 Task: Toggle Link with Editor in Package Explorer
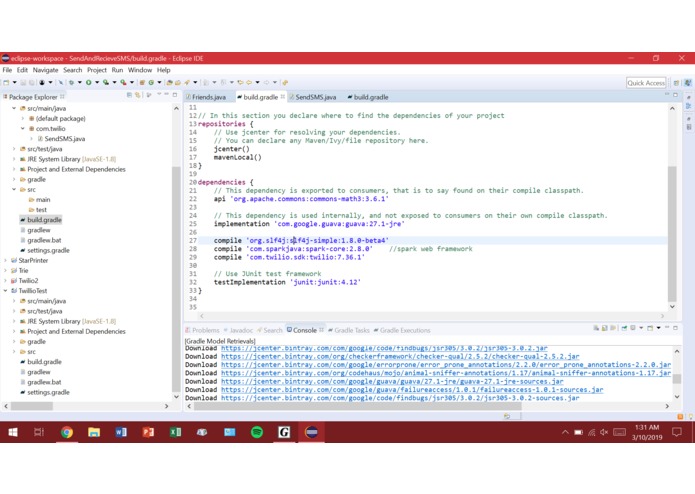(x=137, y=95)
